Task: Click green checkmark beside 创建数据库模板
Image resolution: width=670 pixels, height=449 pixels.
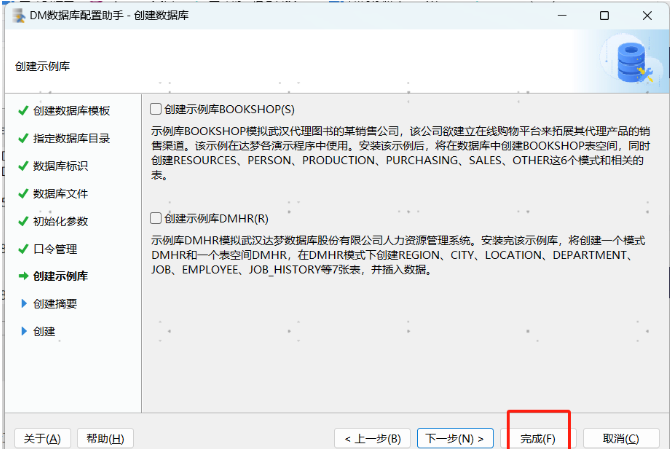Action: [24, 111]
